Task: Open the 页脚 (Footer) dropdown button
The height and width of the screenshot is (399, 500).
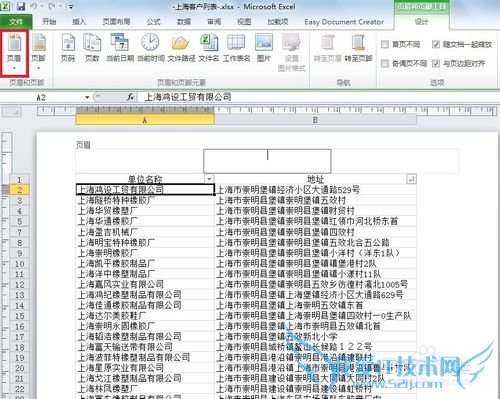Action: (39, 53)
